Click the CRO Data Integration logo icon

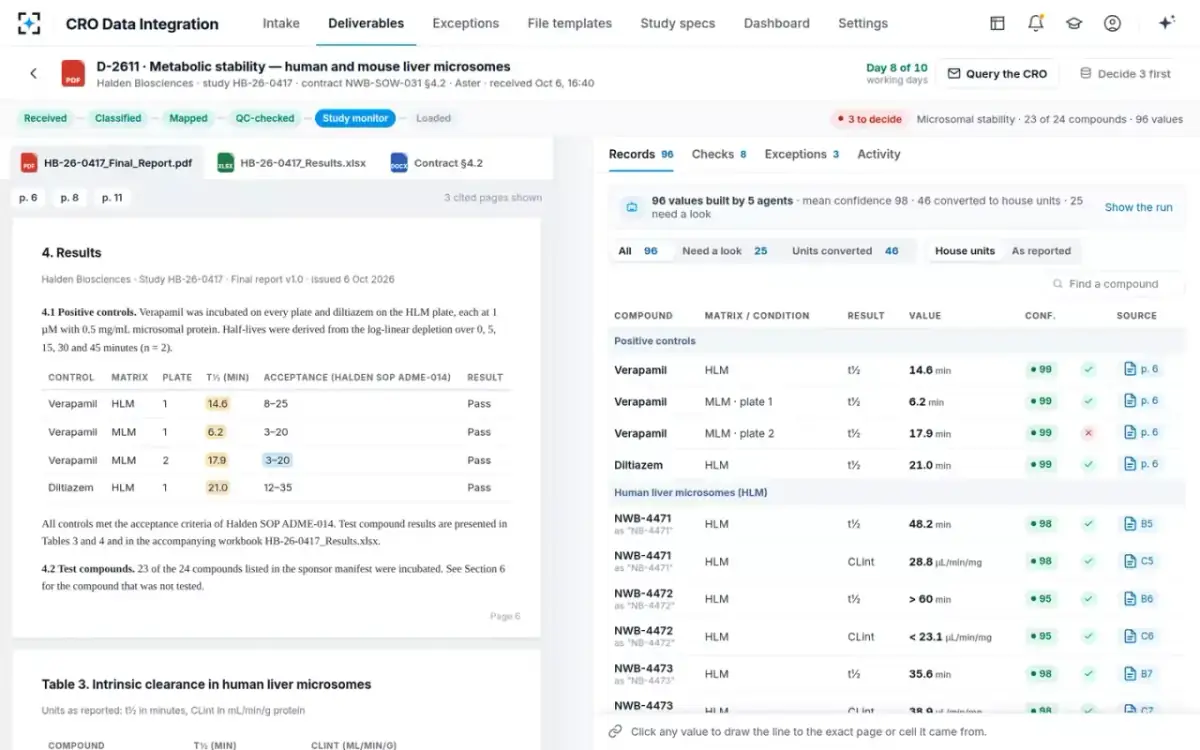pos(30,23)
